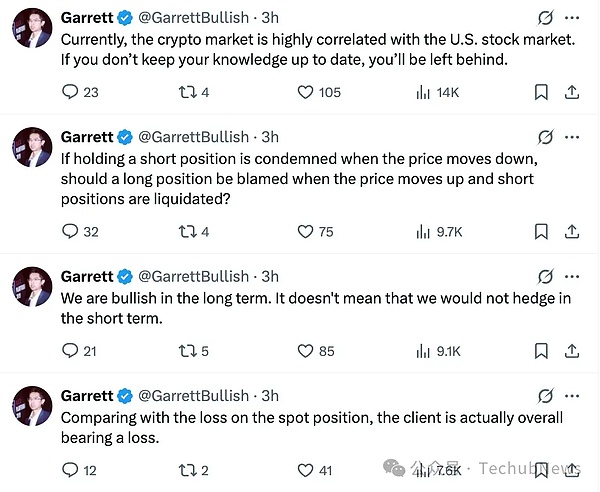Reply to the crypto market correlation tweet

(x=70, y=92)
